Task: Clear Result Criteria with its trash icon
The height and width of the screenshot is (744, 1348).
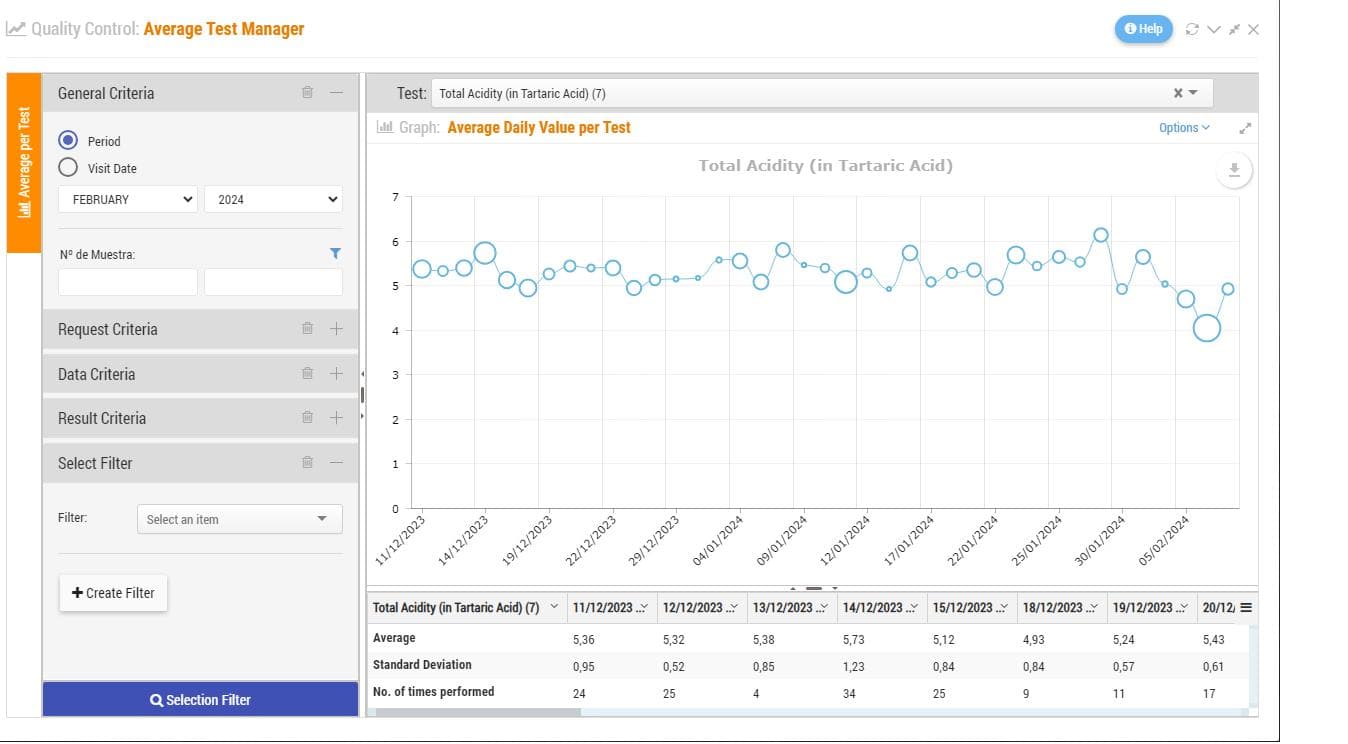Action: point(307,417)
